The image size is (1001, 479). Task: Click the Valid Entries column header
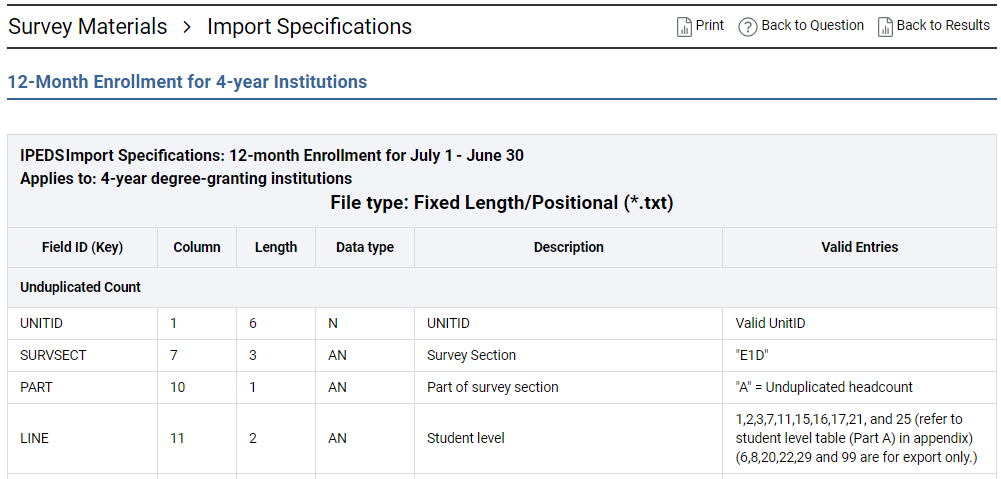[859, 247]
